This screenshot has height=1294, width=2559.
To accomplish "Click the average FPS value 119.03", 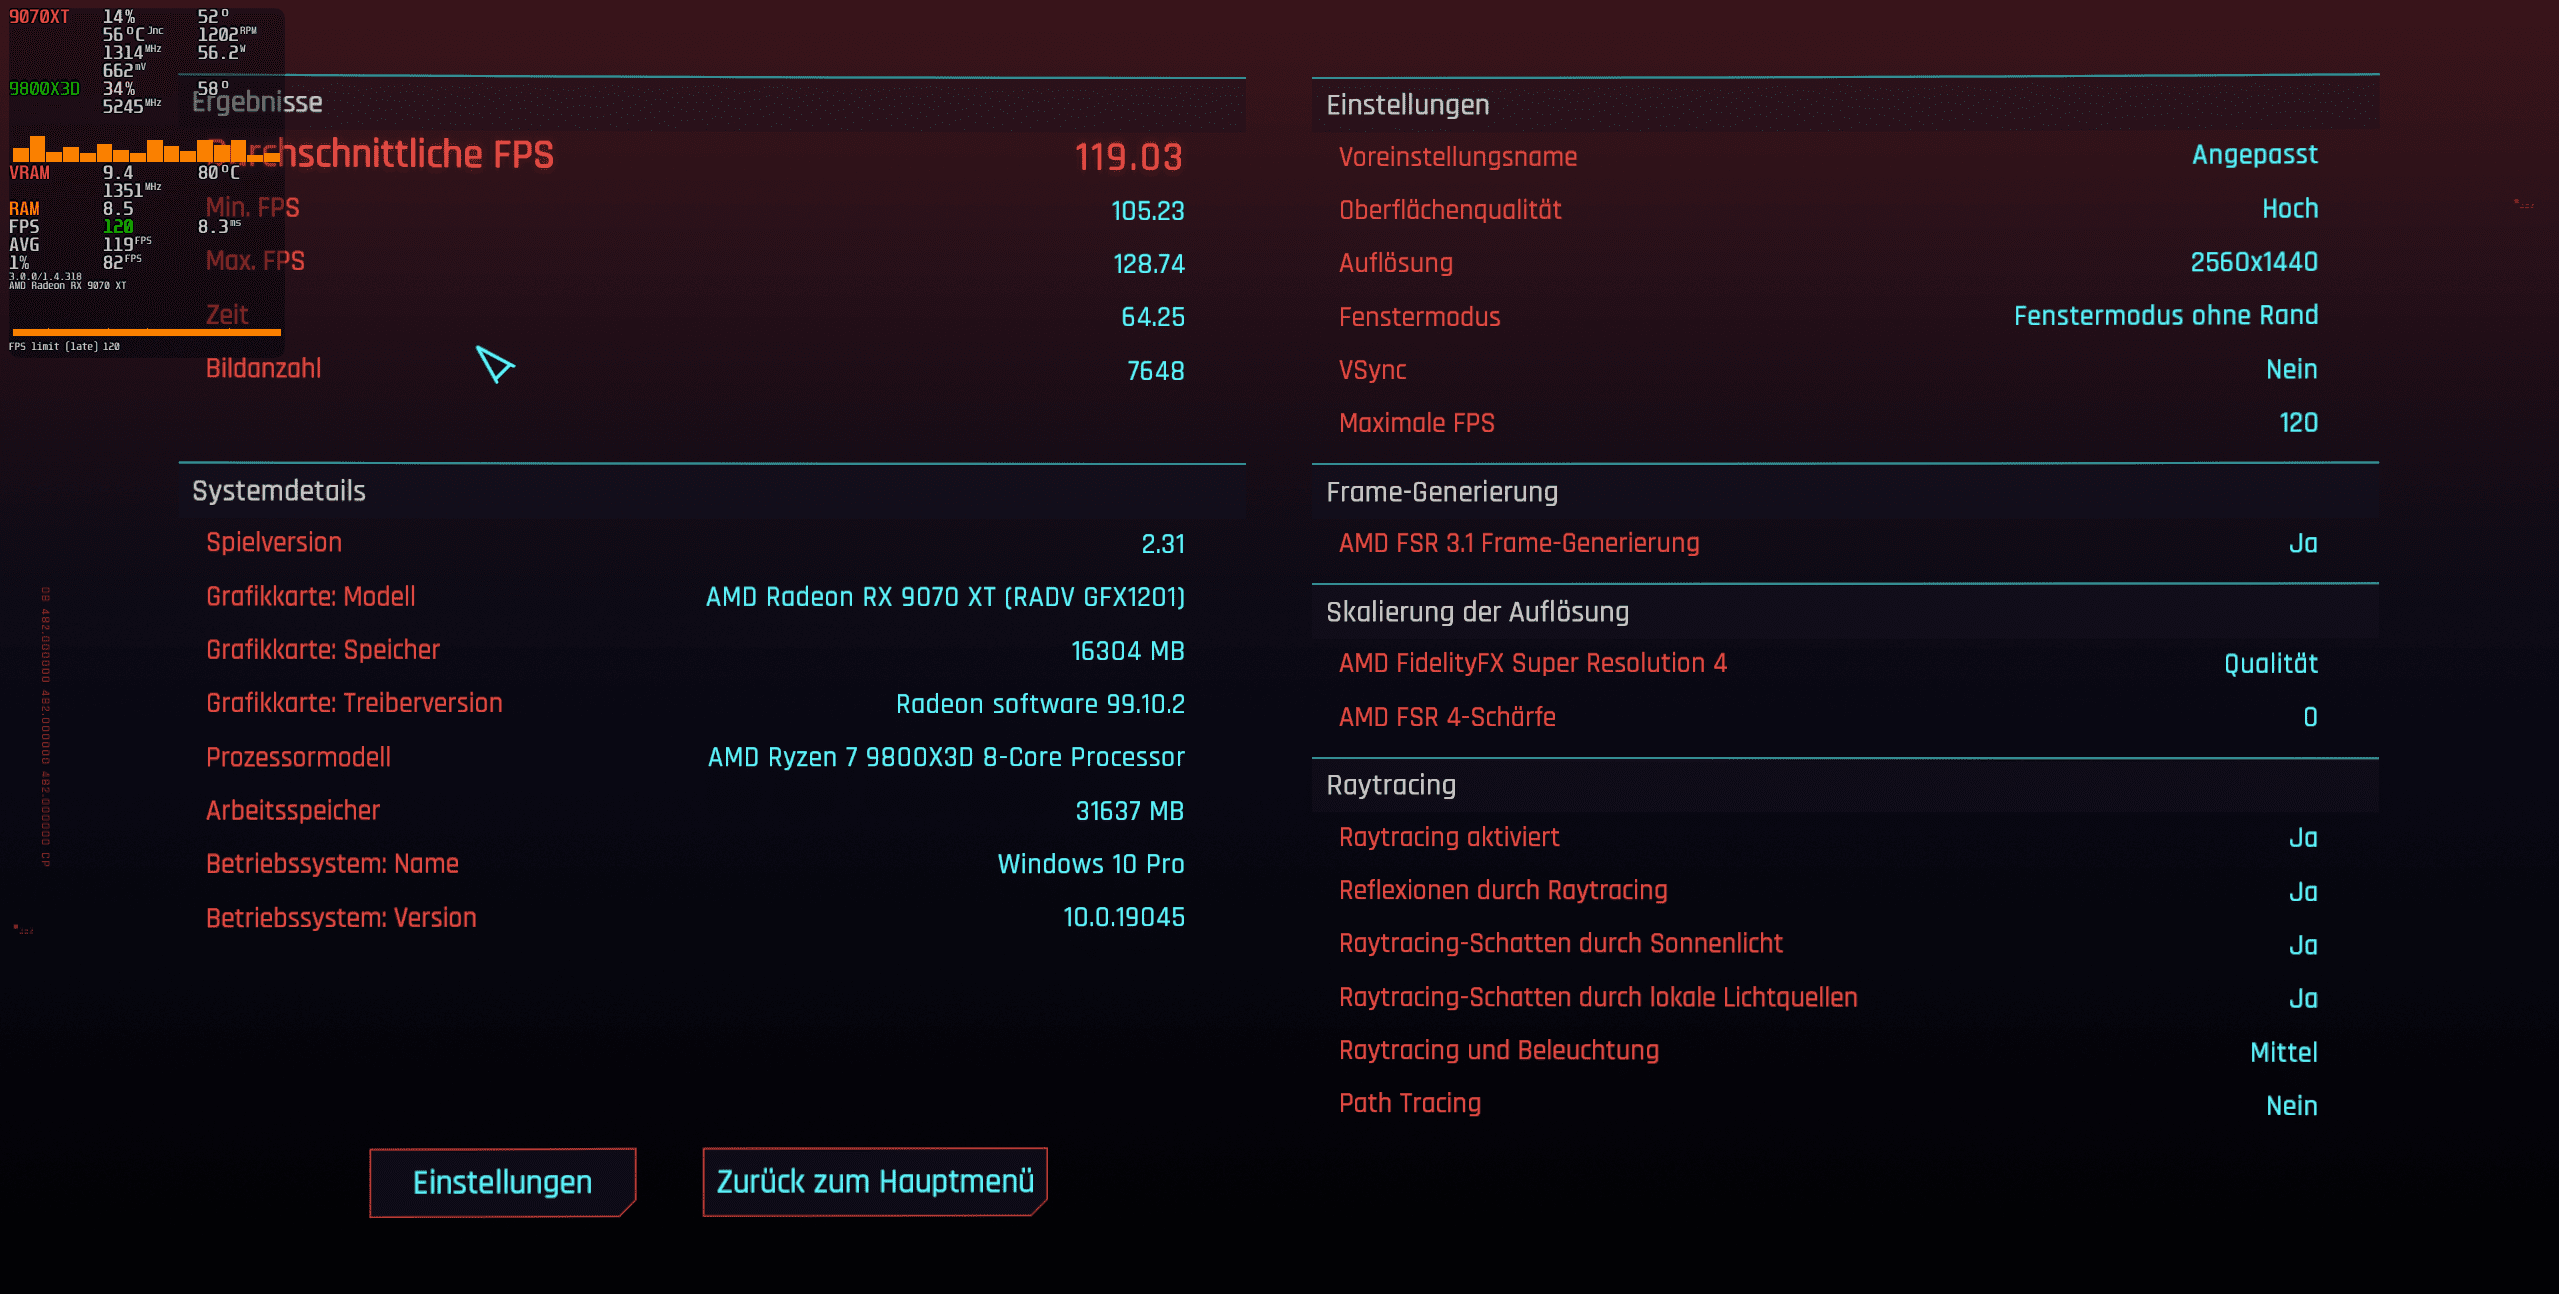I will coord(1128,157).
